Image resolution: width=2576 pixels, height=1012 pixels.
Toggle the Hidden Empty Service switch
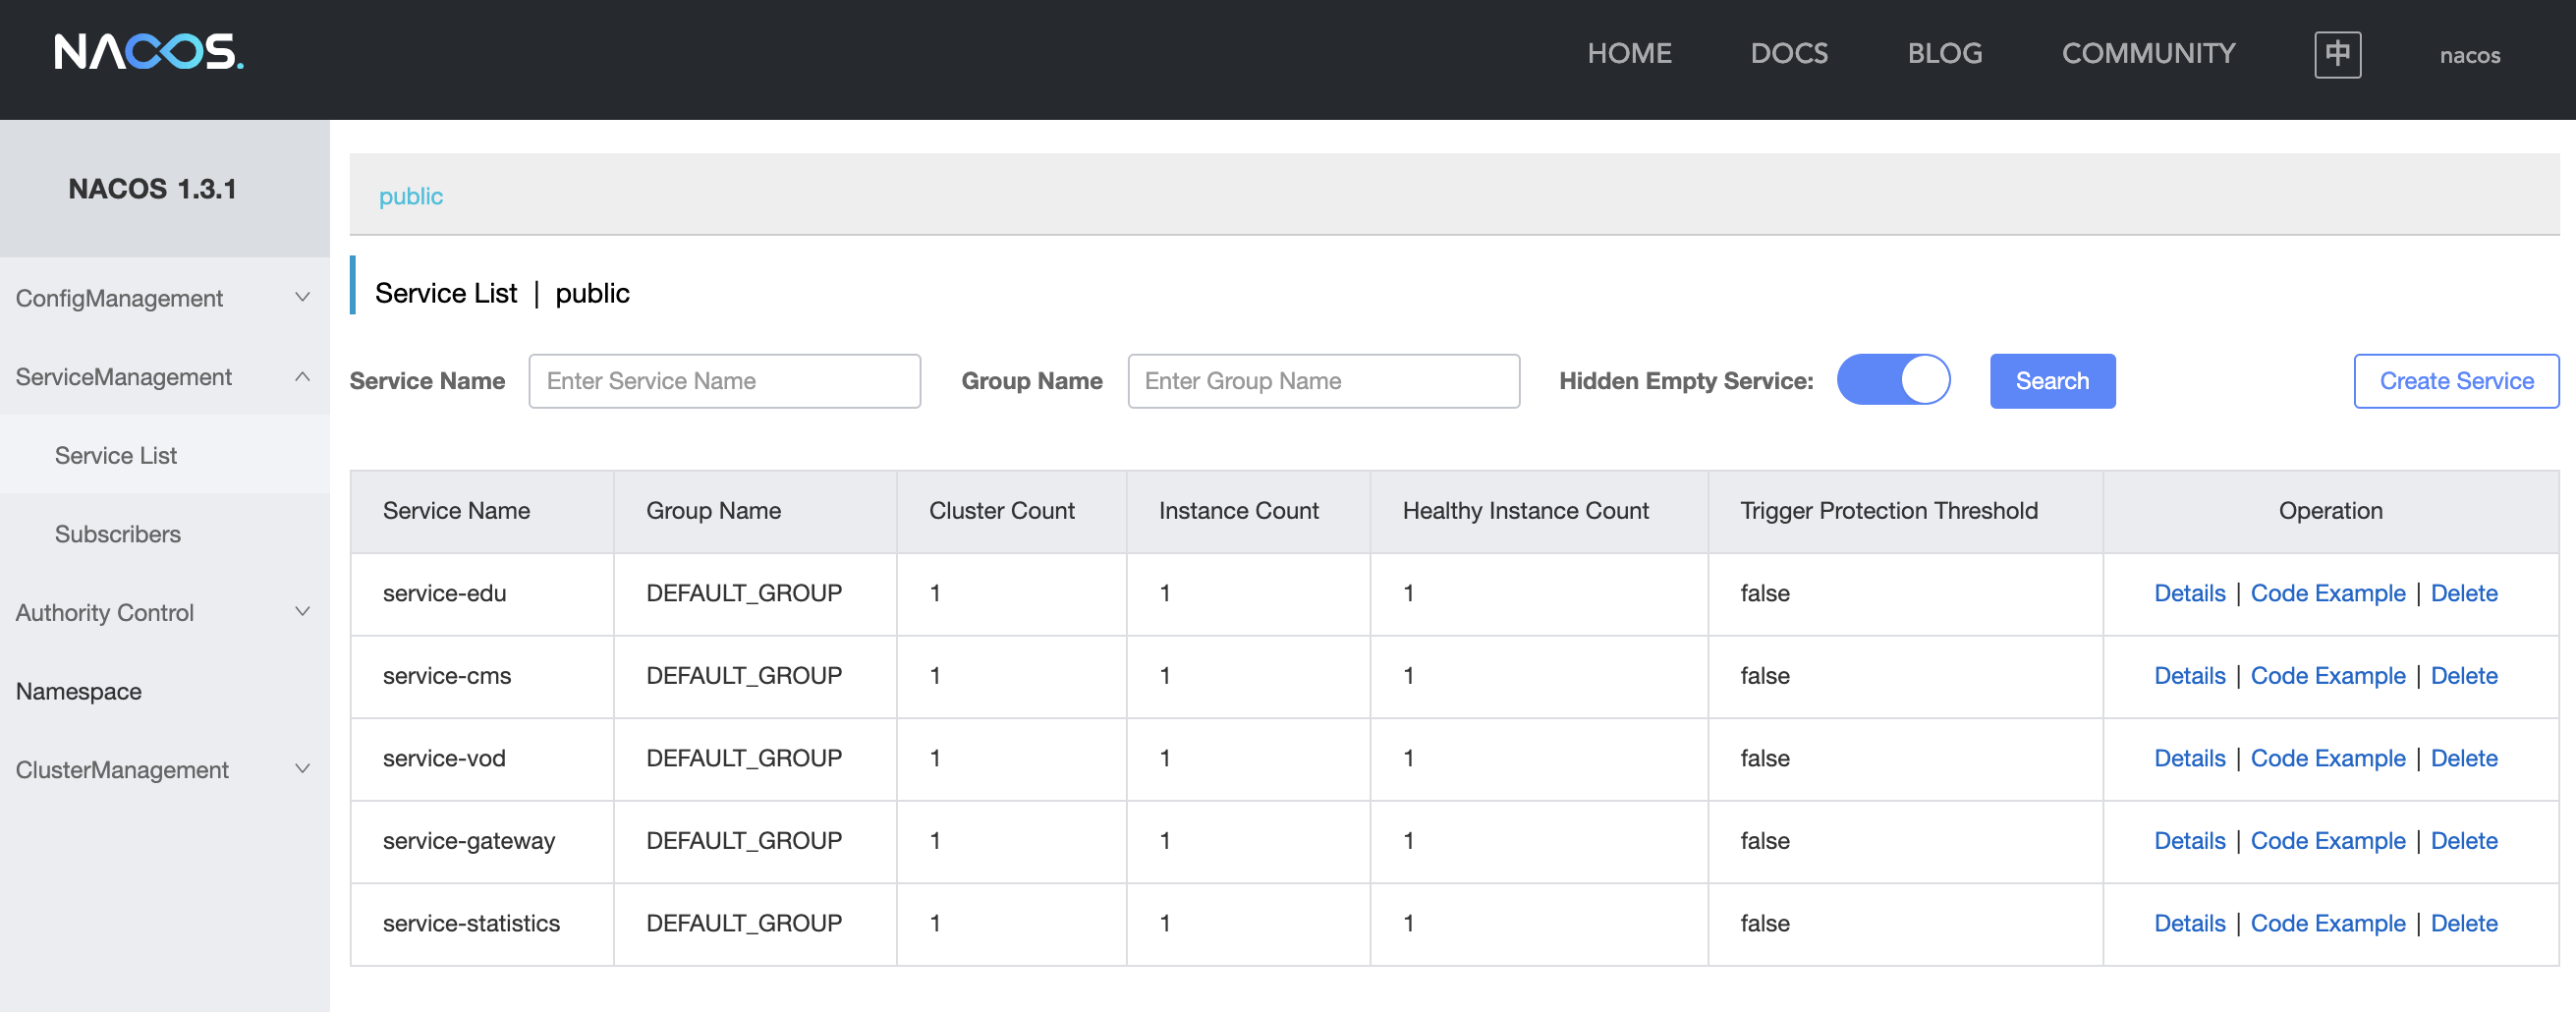(1893, 380)
